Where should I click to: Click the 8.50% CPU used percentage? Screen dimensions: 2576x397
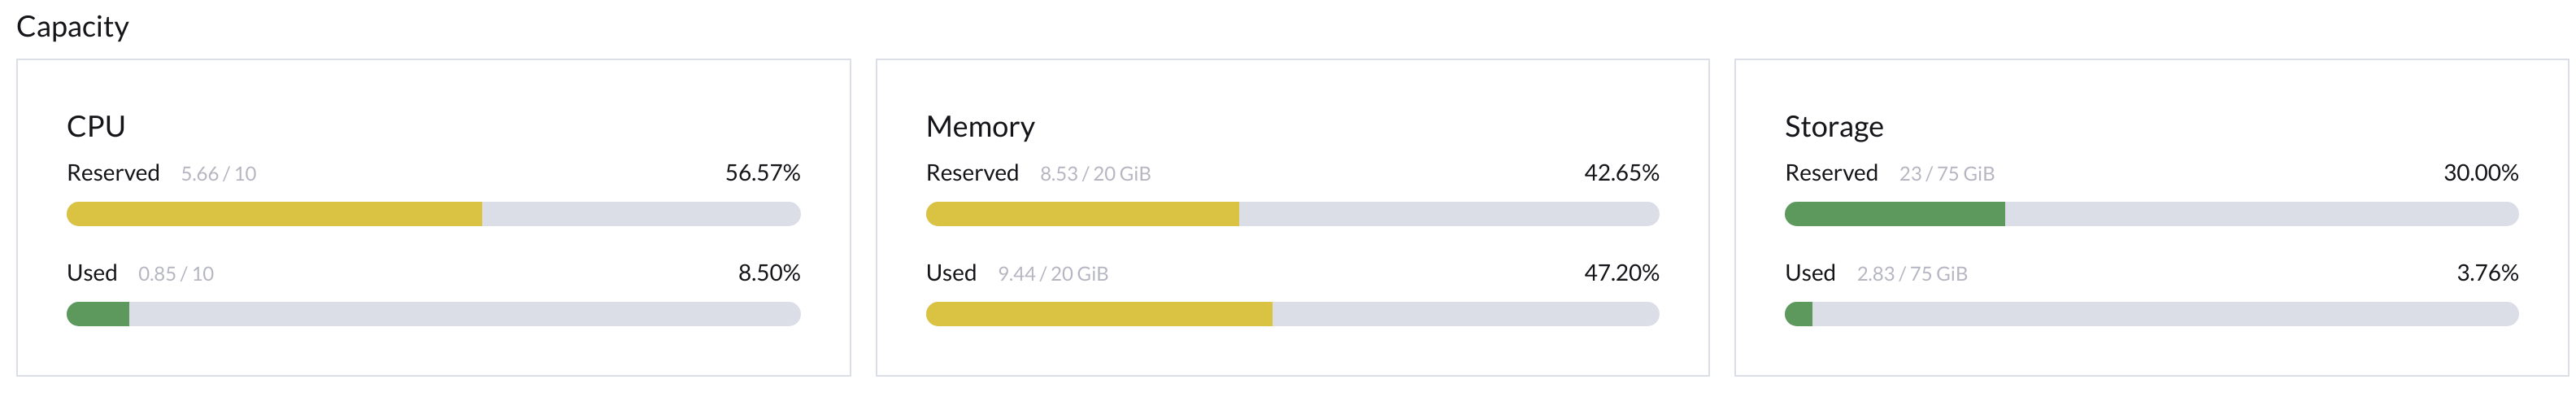click(769, 273)
